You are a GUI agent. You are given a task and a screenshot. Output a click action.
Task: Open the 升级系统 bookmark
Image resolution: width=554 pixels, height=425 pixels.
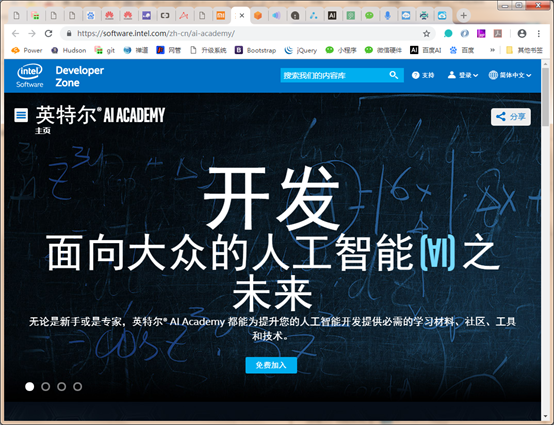pos(208,51)
